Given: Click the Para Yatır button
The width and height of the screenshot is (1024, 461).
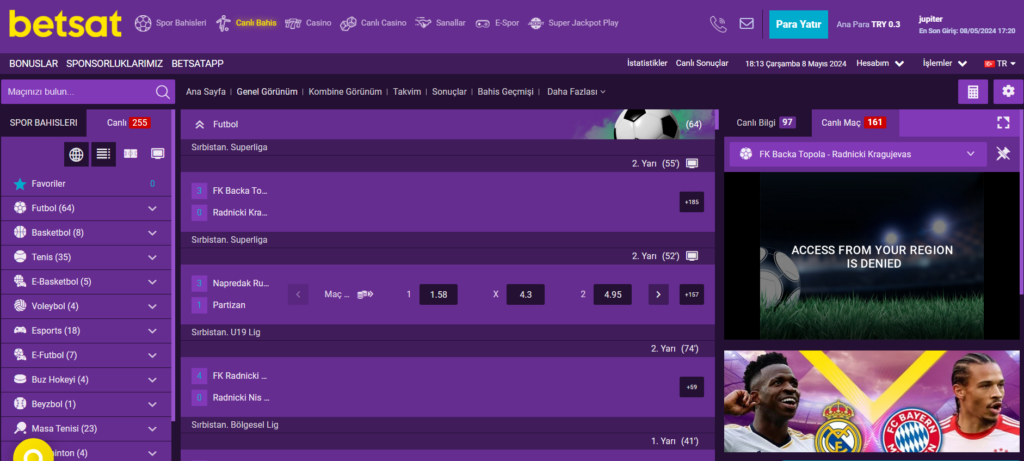Looking at the screenshot, I should pos(798,24).
